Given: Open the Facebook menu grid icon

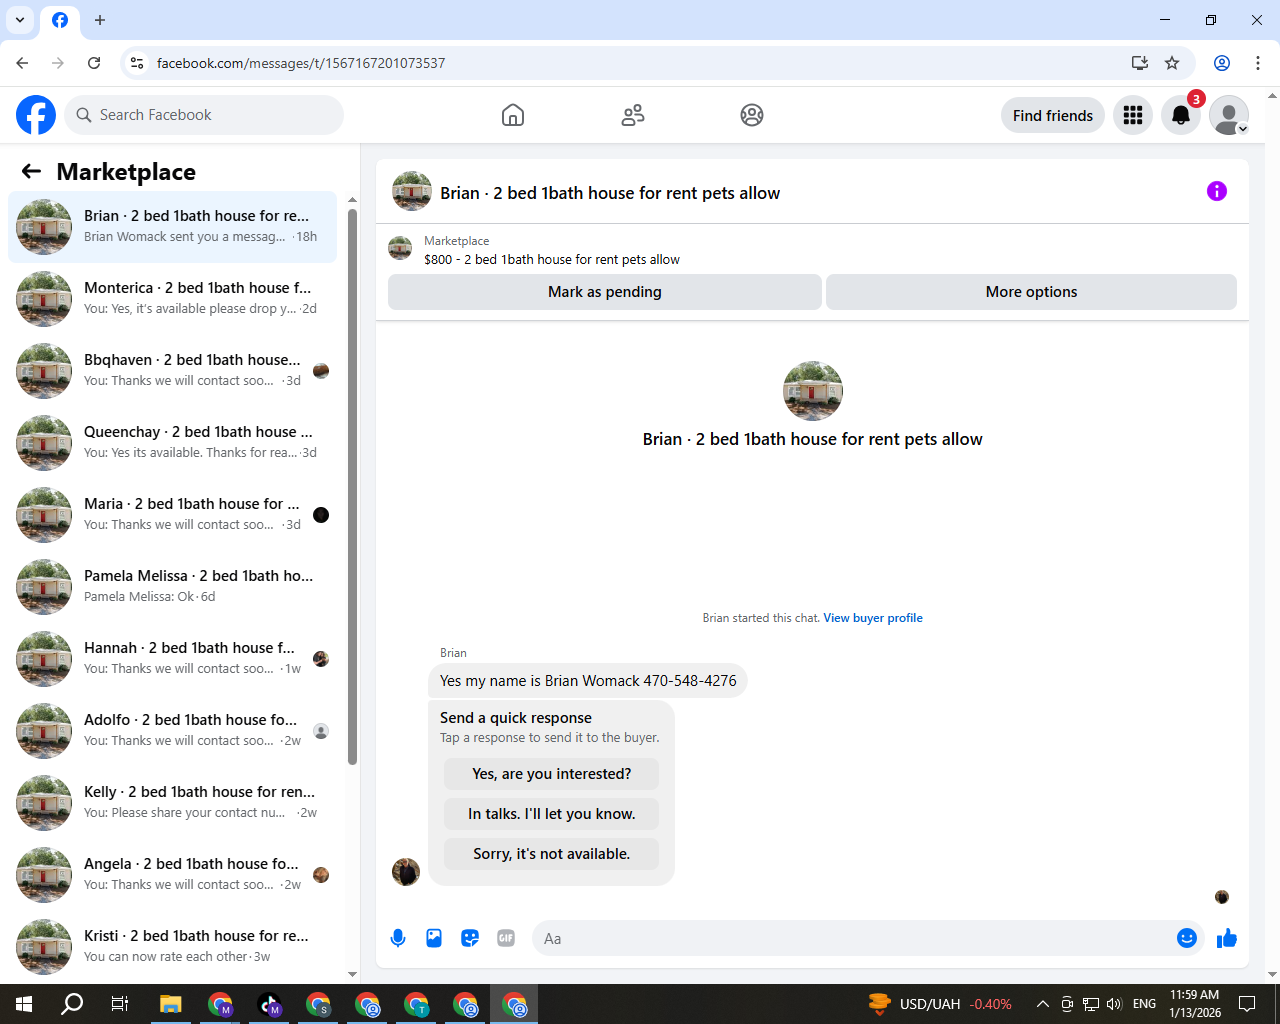Looking at the screenshot, I should pyautogui.click(x=1133, y=115).
